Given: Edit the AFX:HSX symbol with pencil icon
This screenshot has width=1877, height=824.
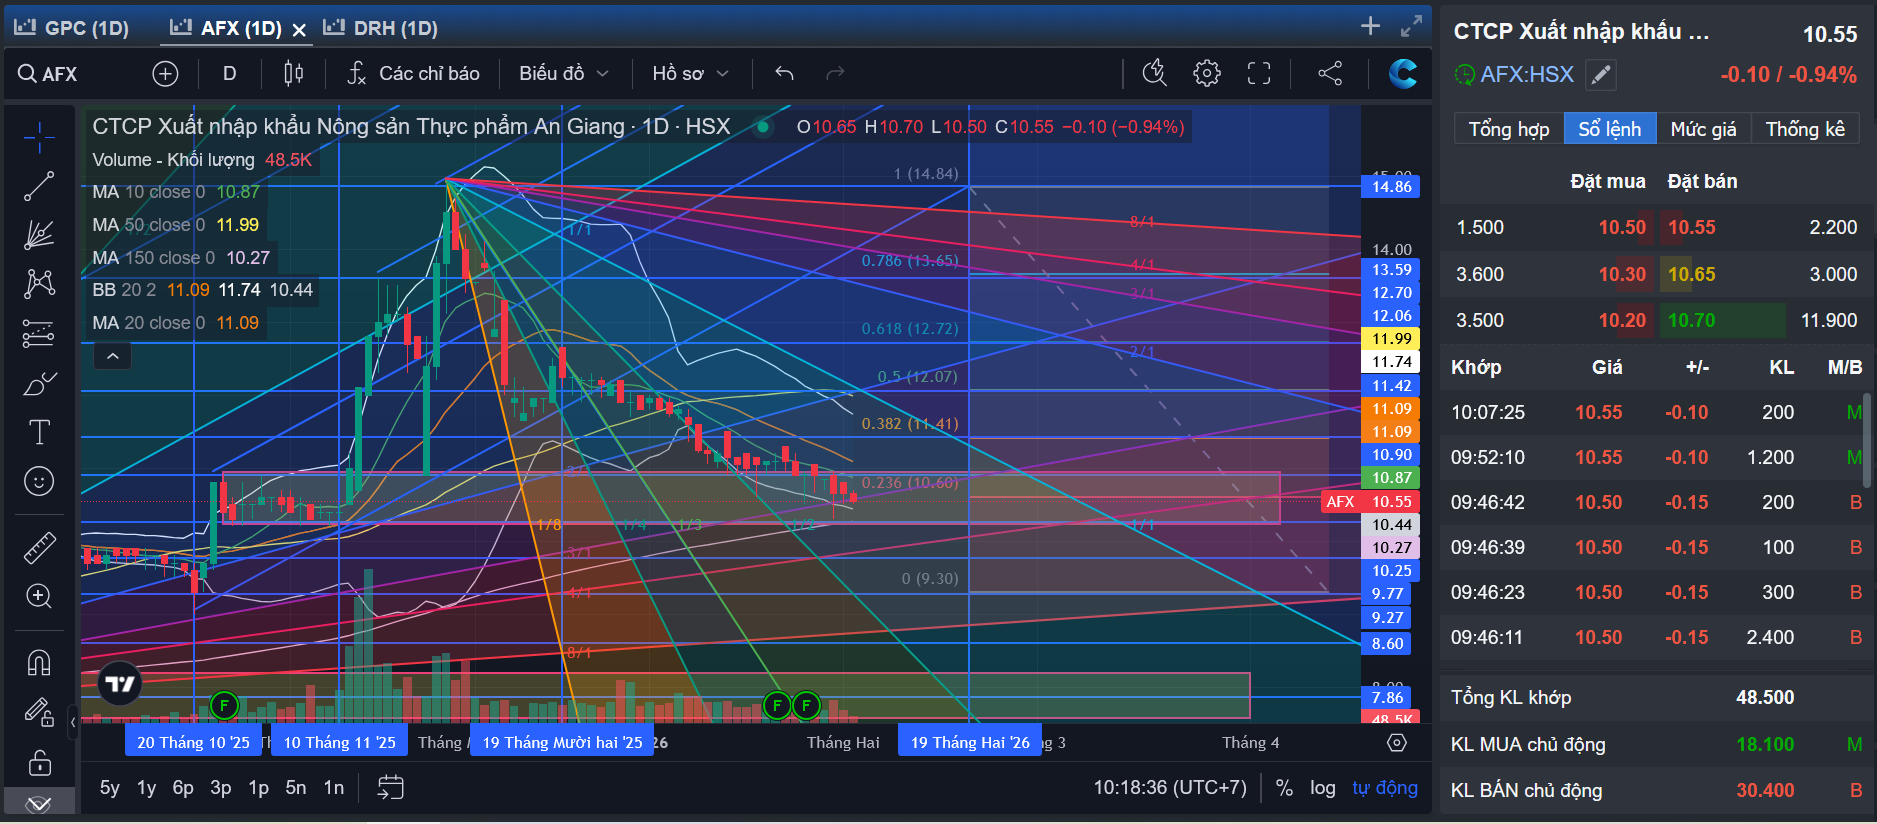Looking at the screenshot, I should click(1601, 74).
